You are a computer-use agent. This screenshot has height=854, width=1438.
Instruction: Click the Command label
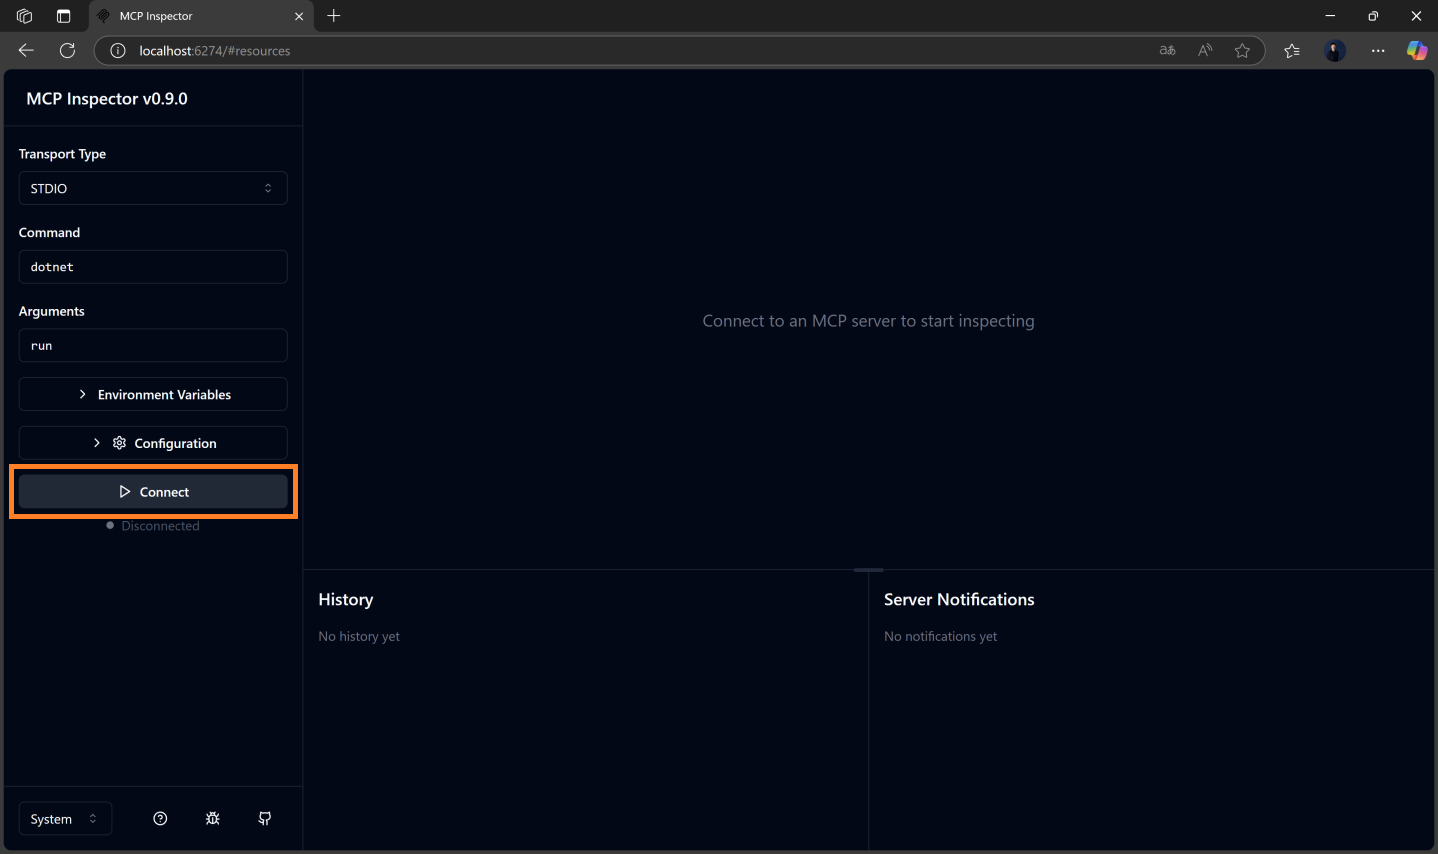49,233
